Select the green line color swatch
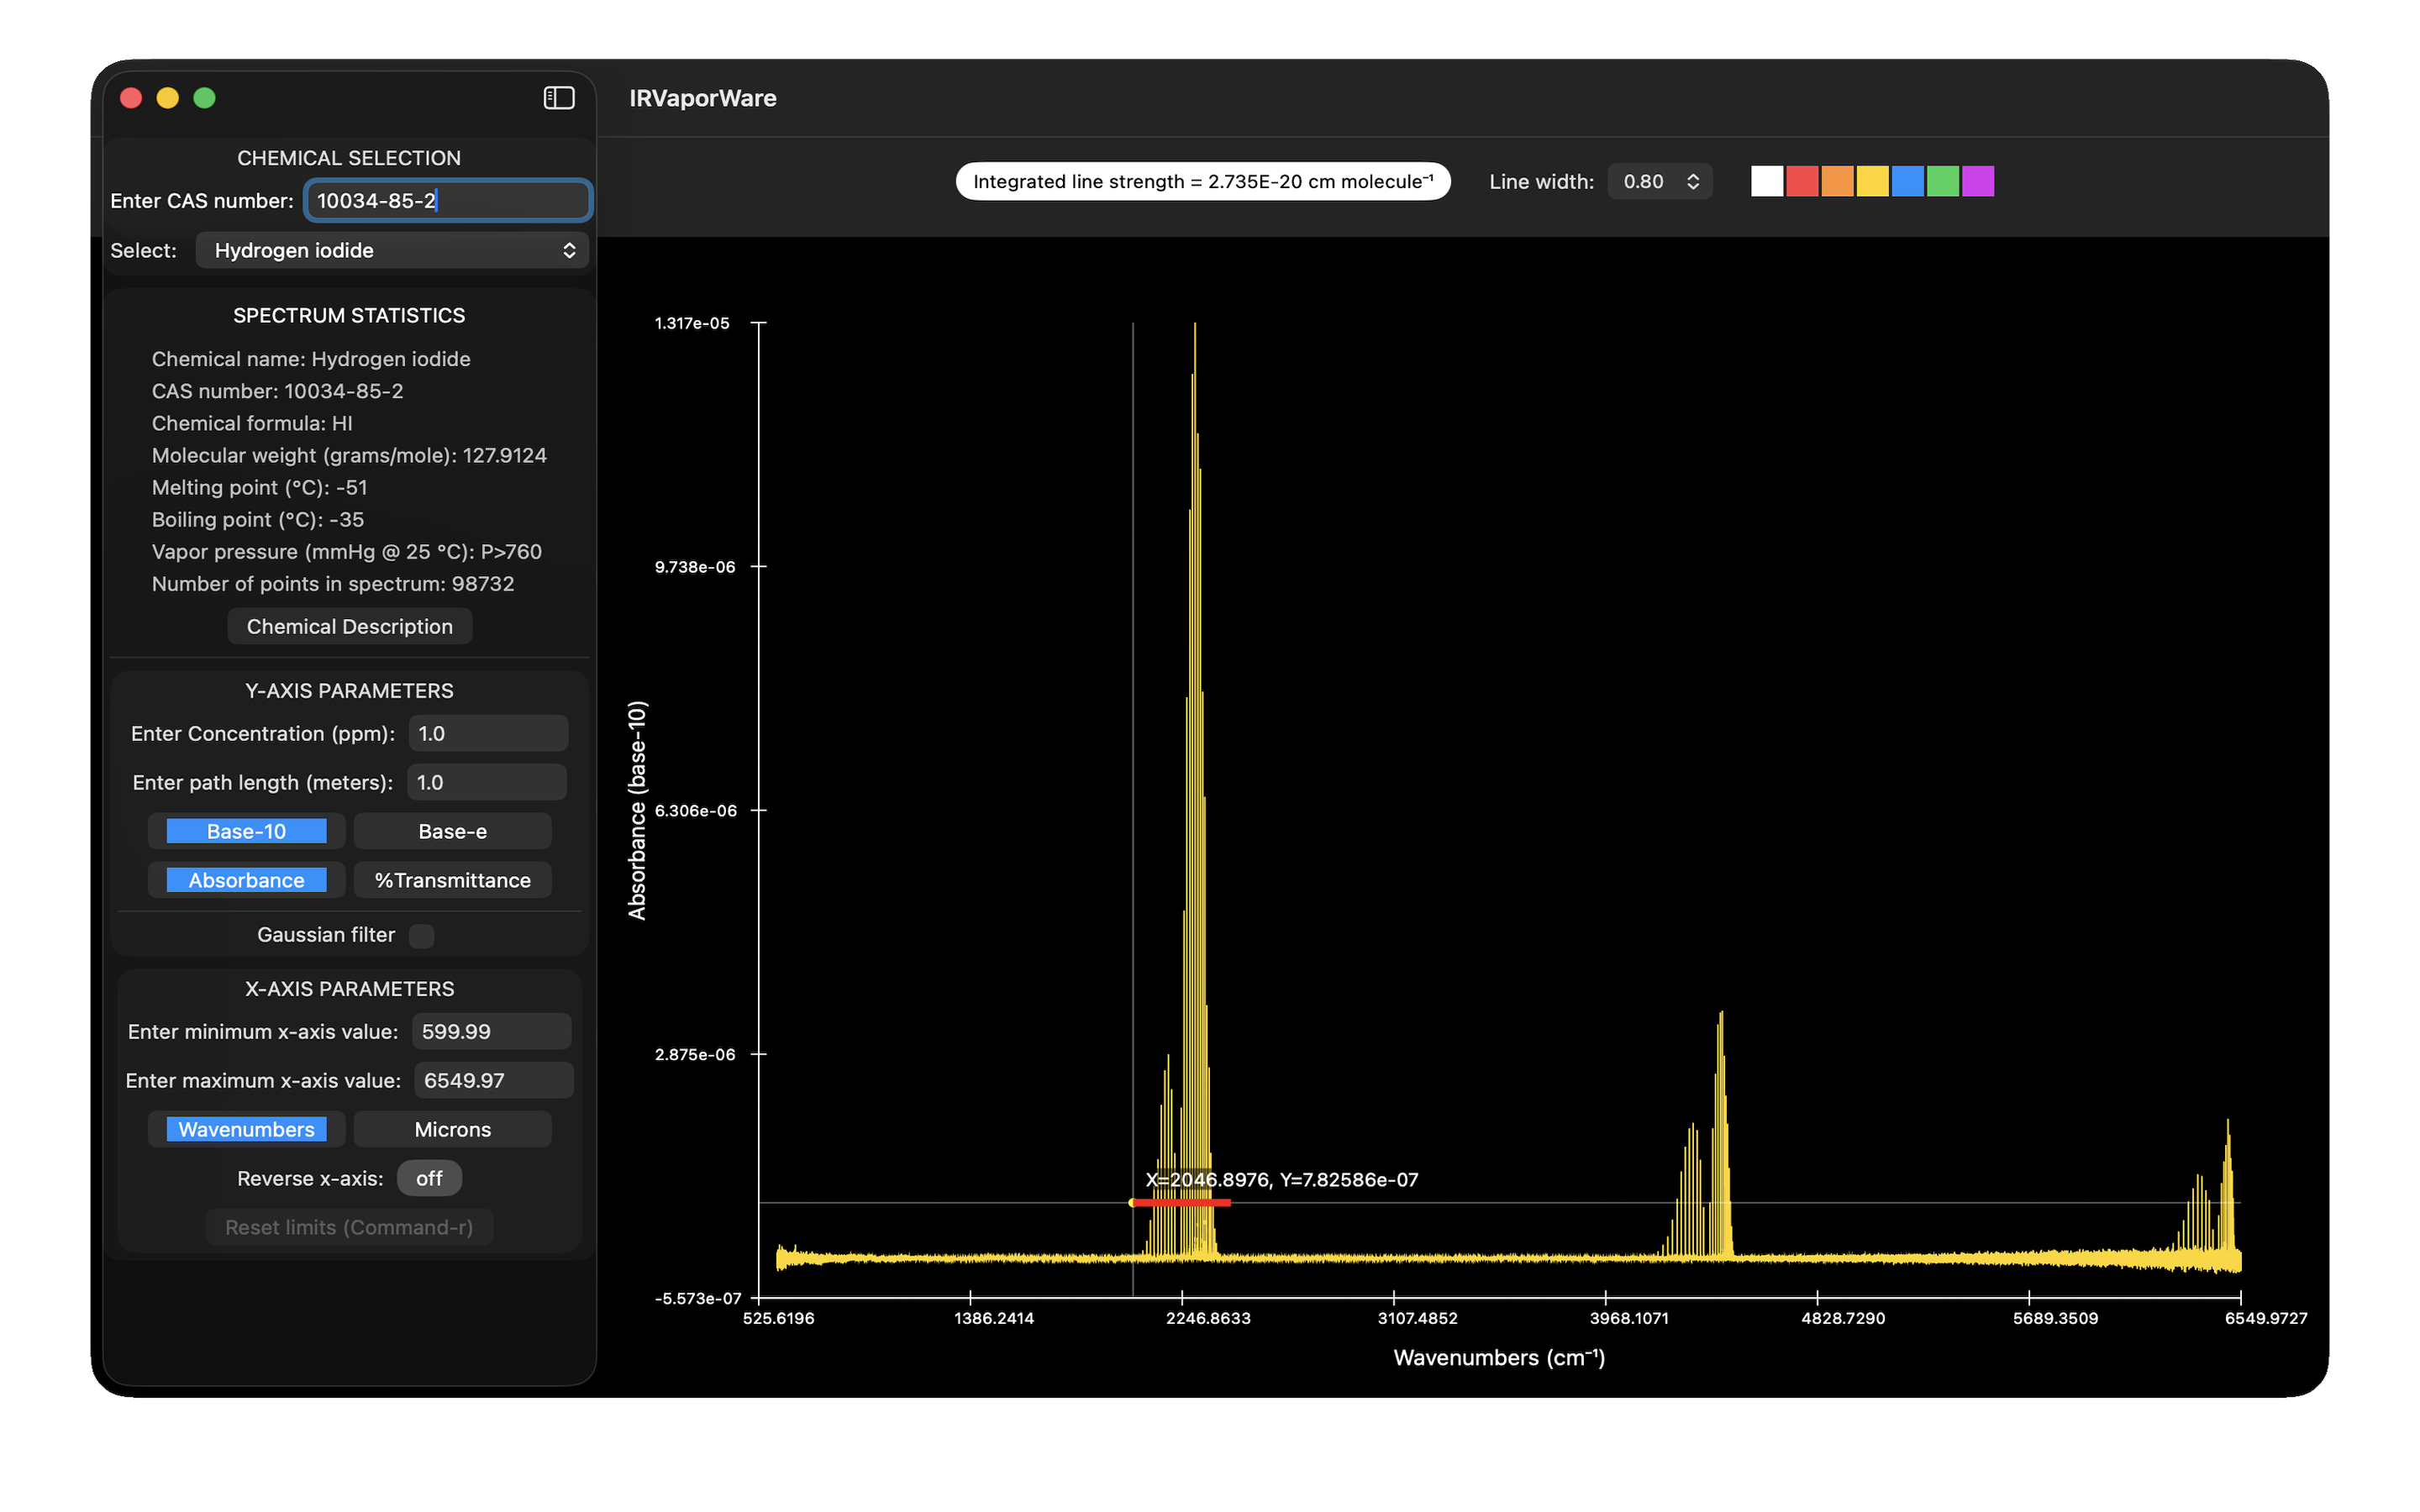This screenshot has height=1512, width=2420. (x=1942, y=182)
